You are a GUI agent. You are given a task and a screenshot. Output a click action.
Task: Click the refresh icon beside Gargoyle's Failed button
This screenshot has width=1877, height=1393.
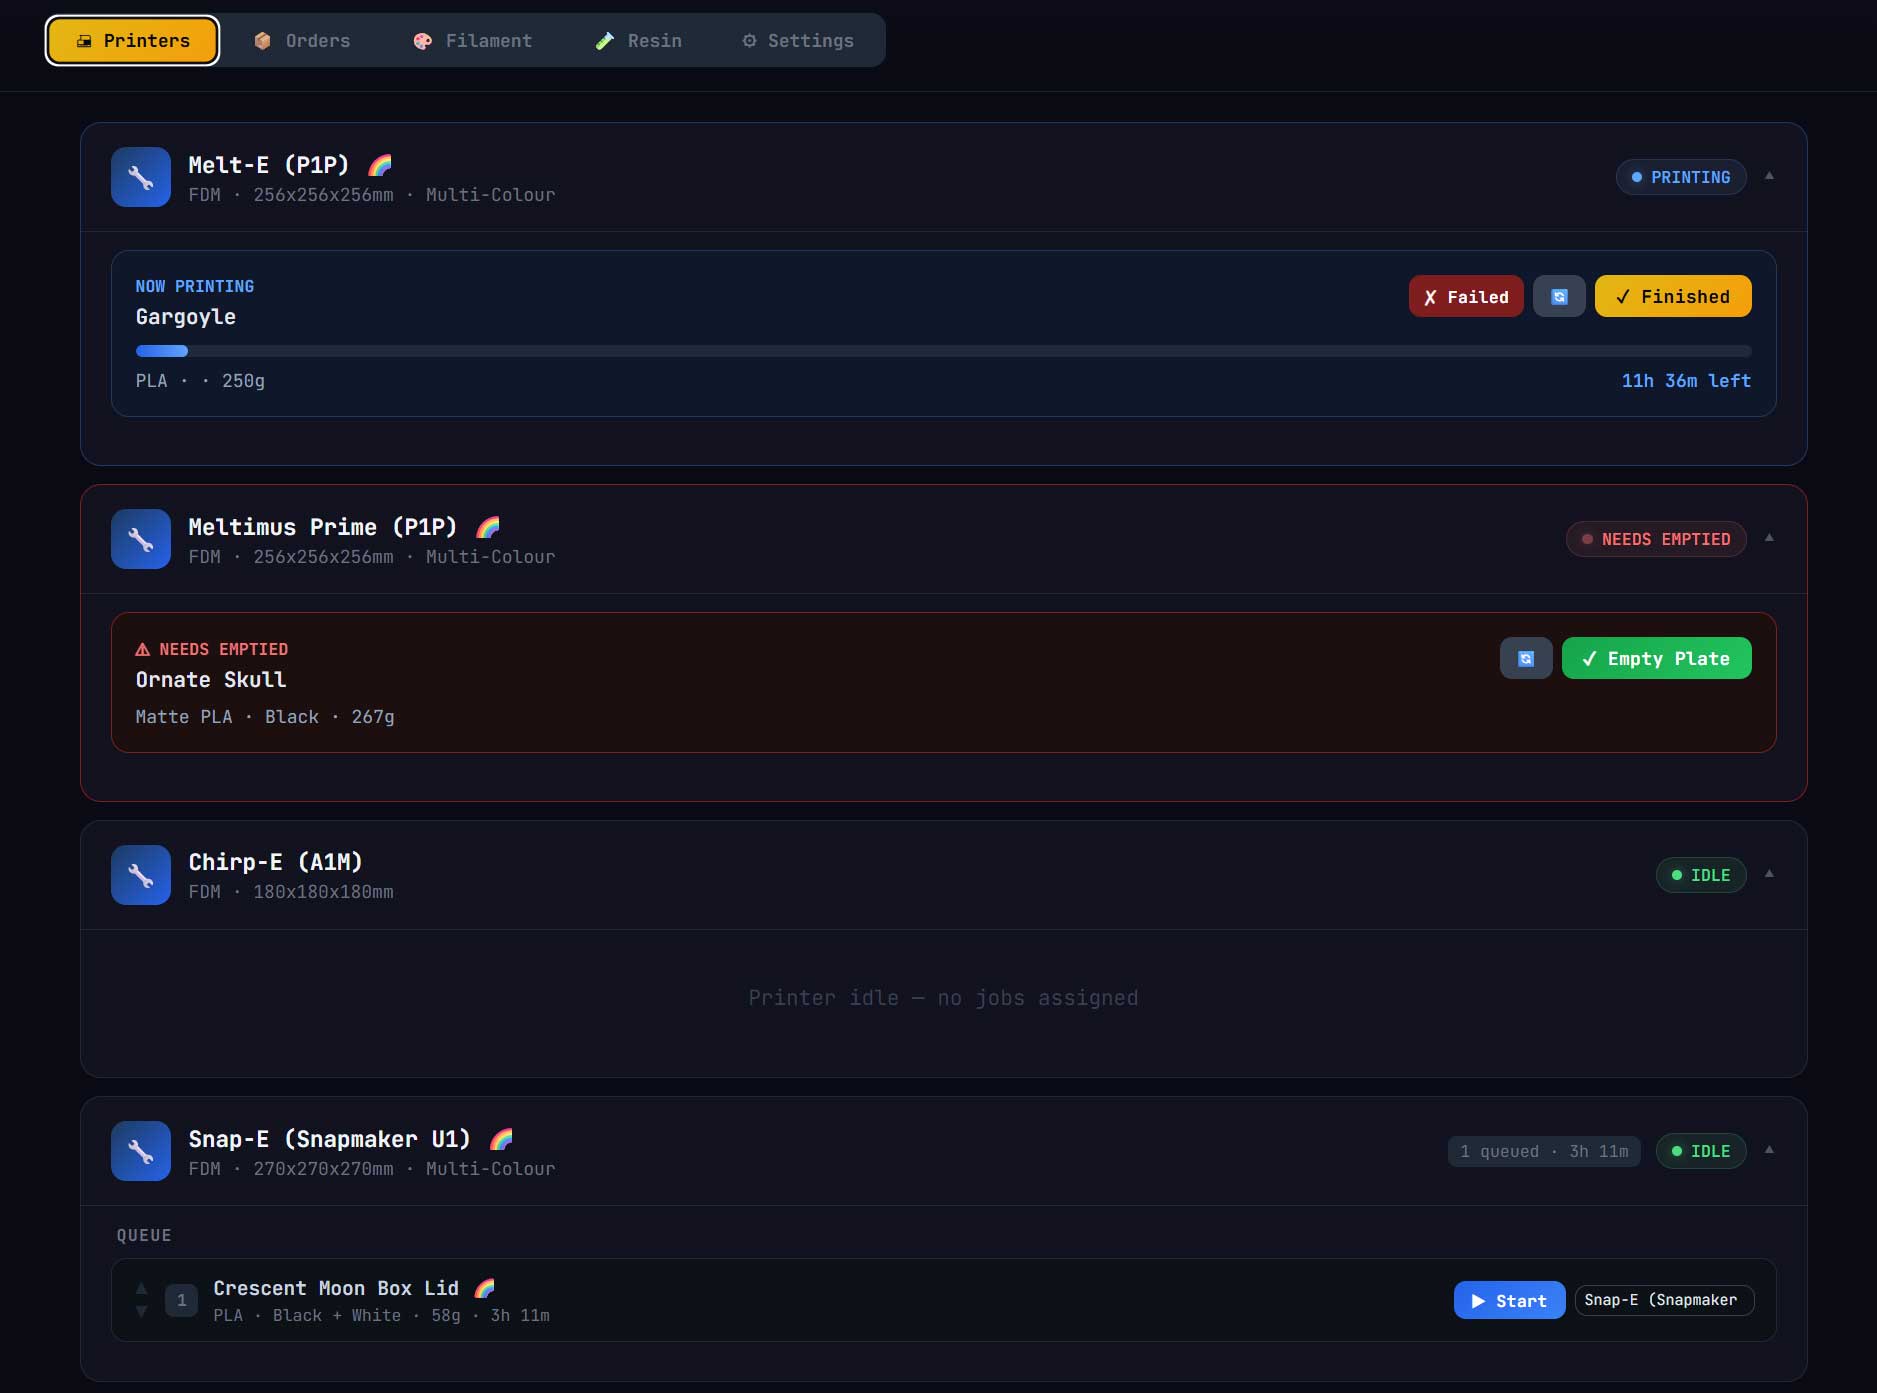(1559, 297)
